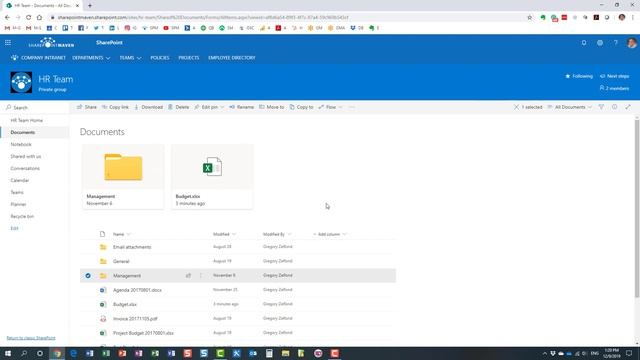640x360 pixels.
Task: Reload the browser page
Action: (x=28, y=18)
